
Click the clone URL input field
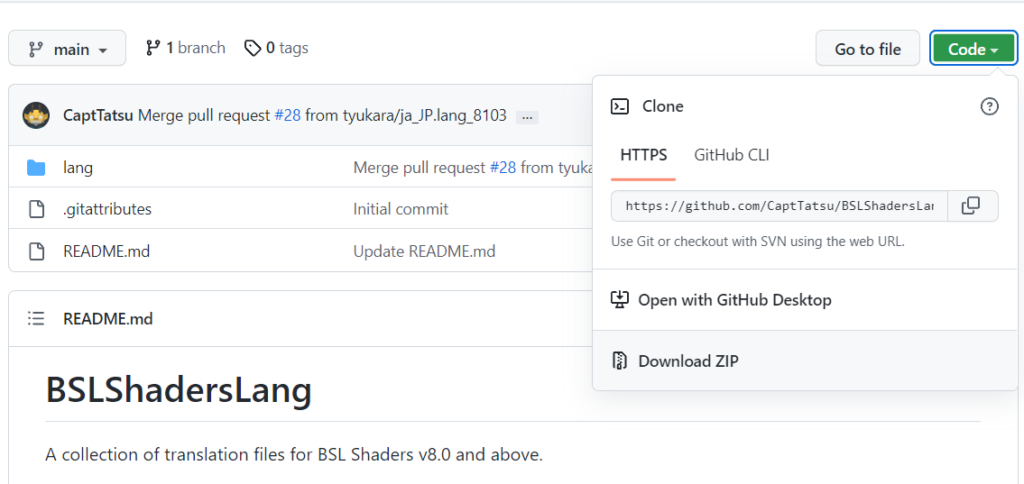(779, 206)
